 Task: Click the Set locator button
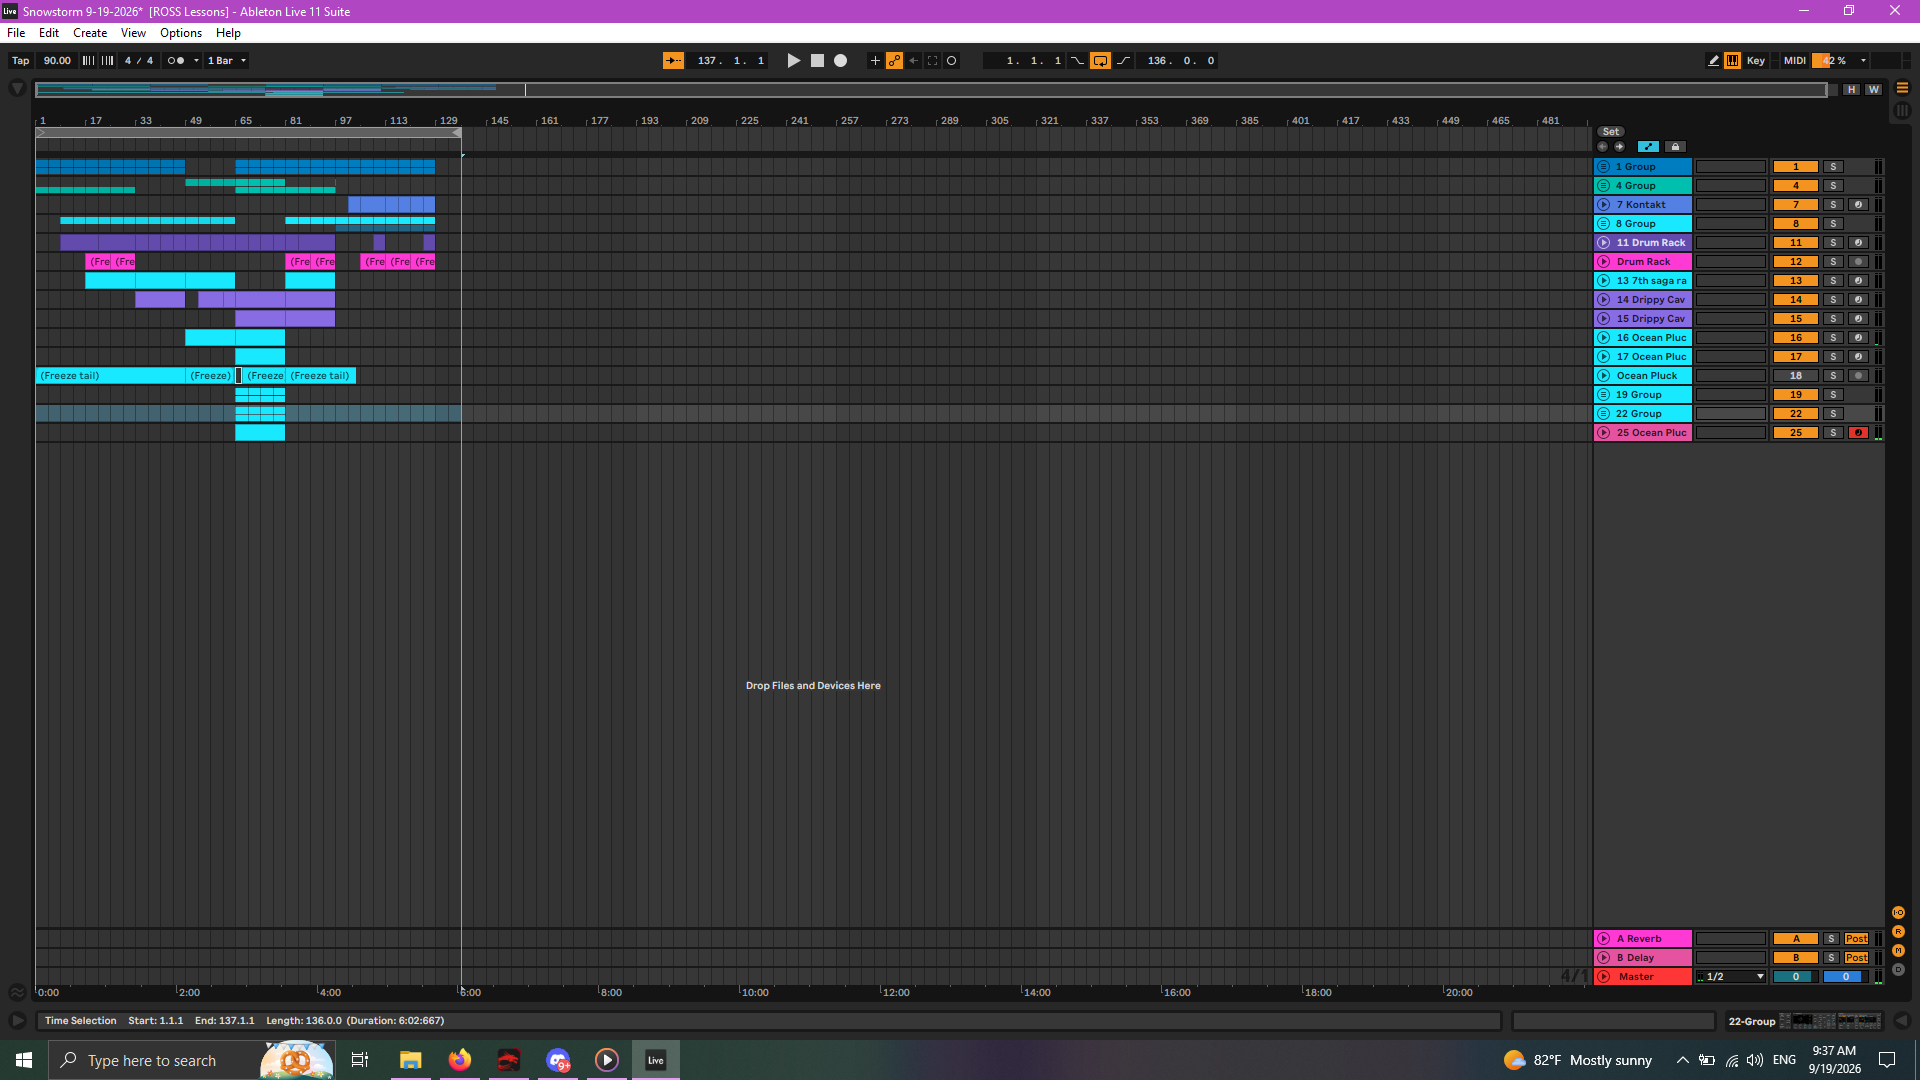point(1610,132)
